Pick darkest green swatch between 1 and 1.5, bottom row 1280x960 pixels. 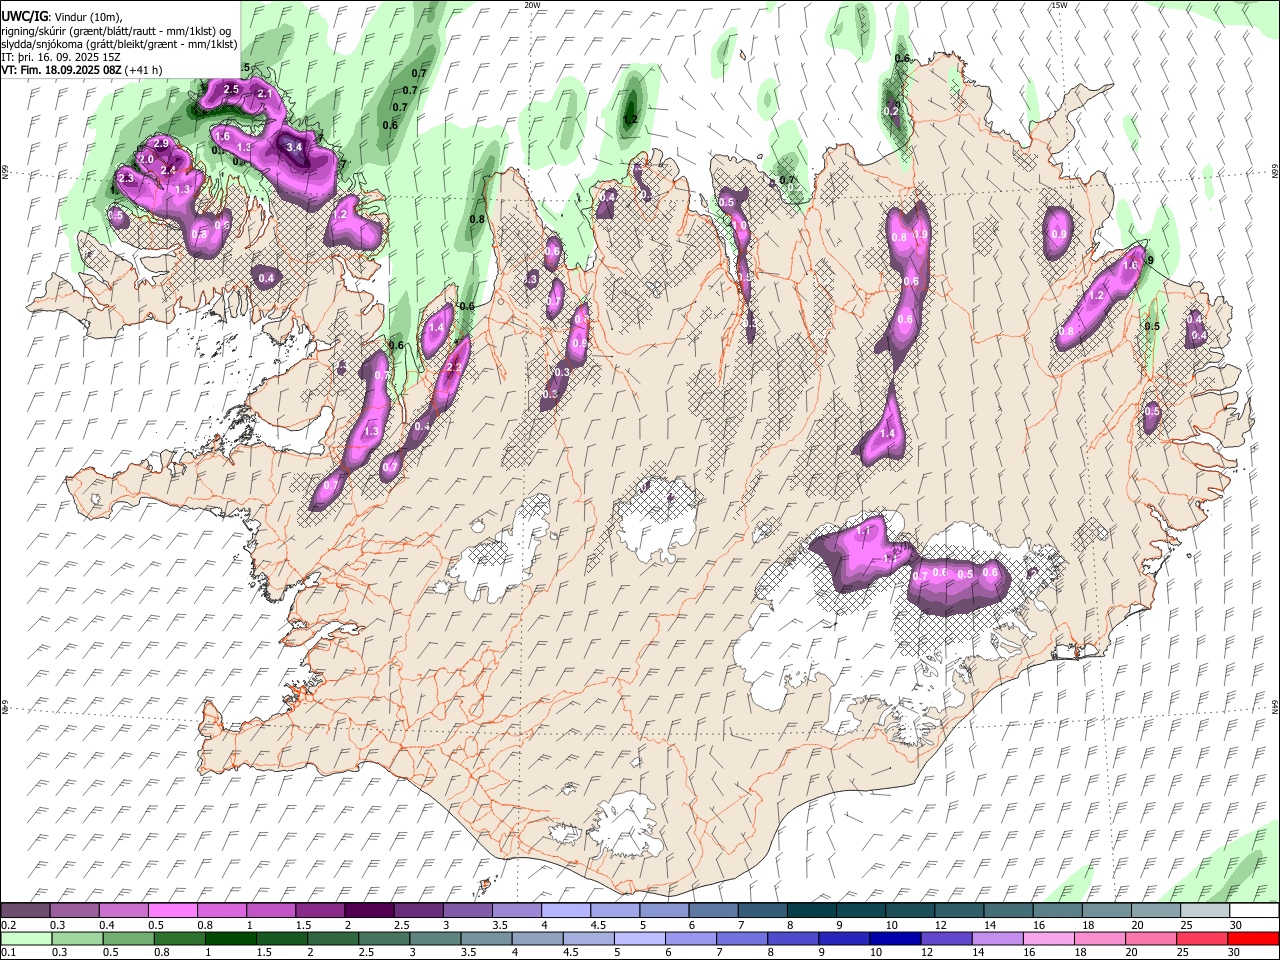(229, 939)
